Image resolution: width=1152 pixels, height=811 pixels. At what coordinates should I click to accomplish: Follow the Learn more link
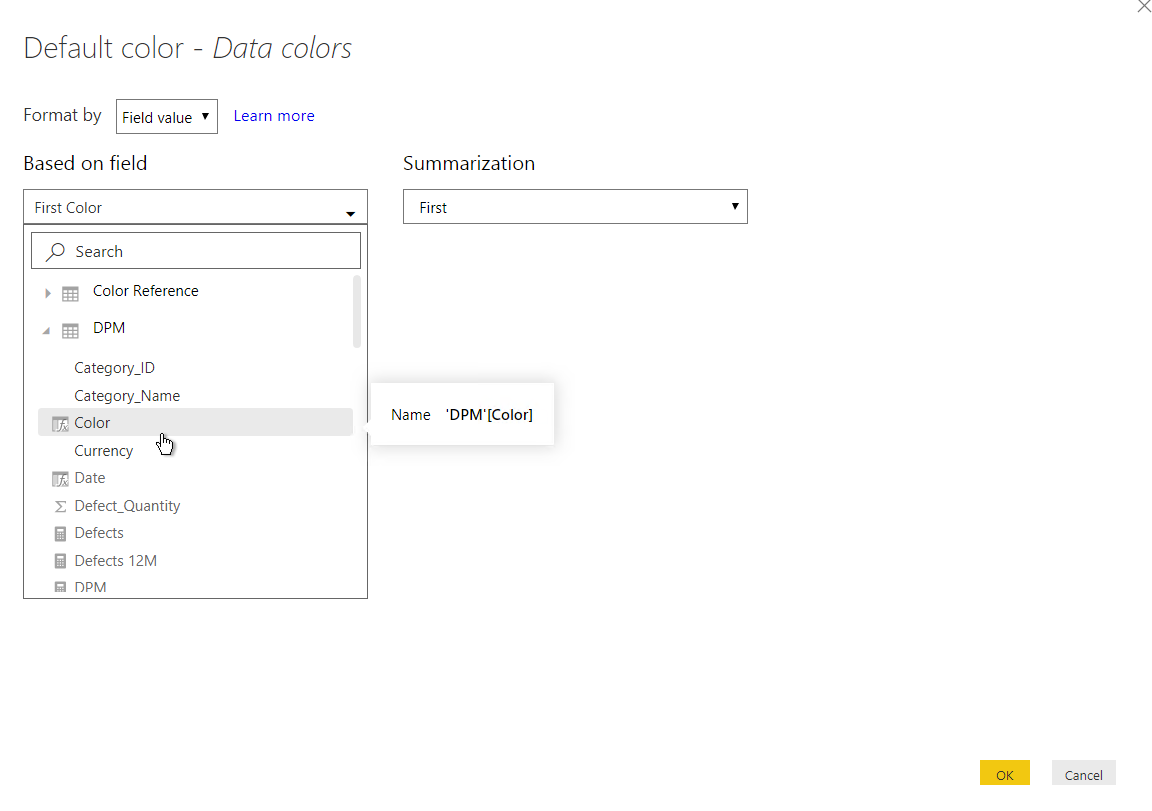(x=274, y=116)
